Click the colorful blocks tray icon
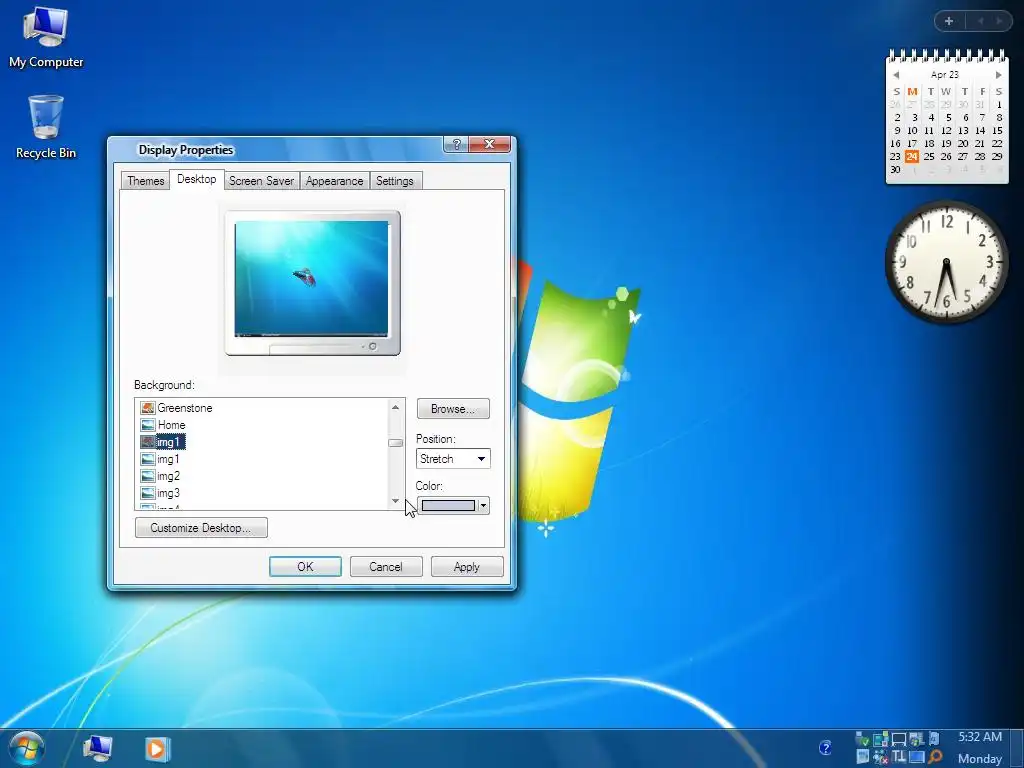The height and width of the screenshot is (768, 1024). pos(880,739)
